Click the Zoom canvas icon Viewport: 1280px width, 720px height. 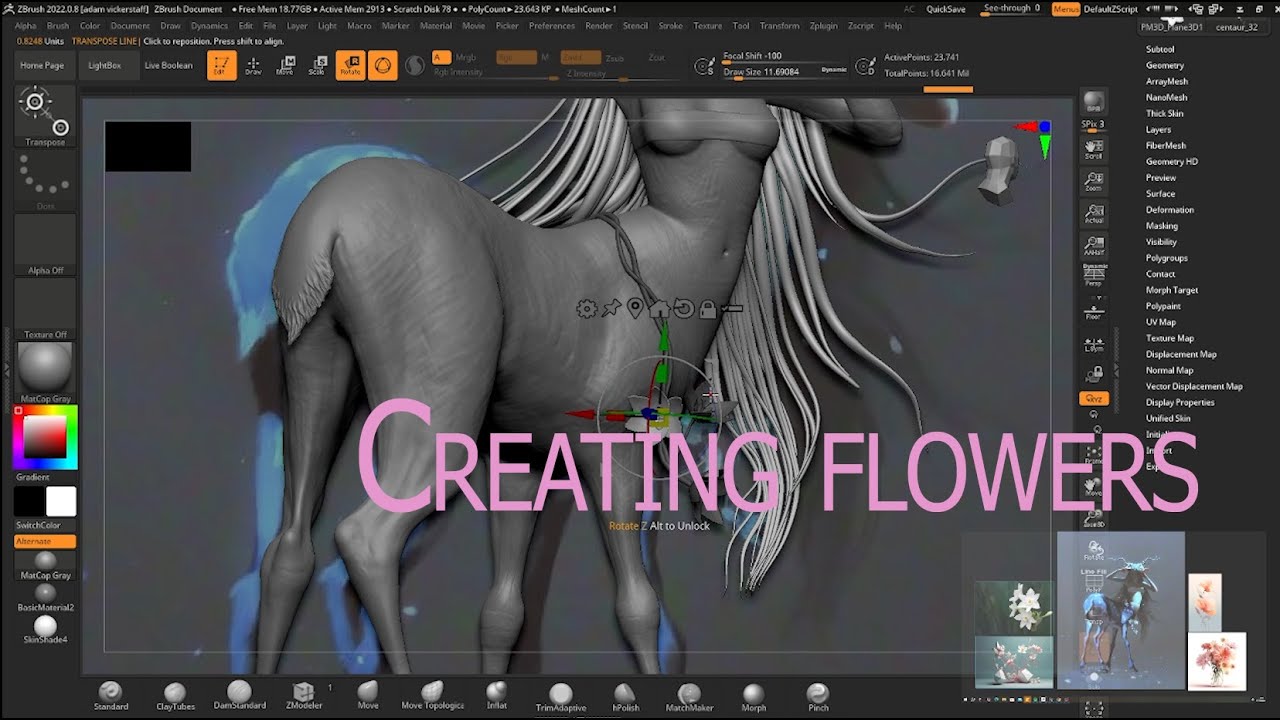[x=1094, y=182]
